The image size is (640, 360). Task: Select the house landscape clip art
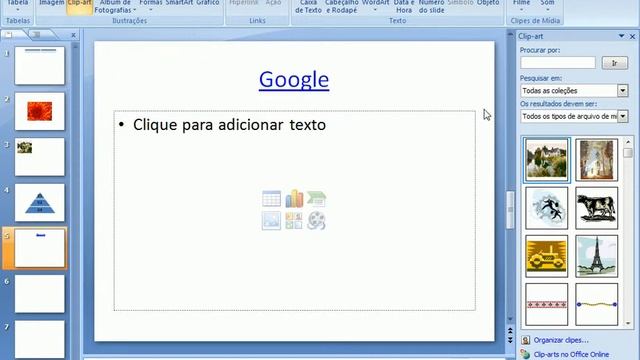click(x=546, y=160)
